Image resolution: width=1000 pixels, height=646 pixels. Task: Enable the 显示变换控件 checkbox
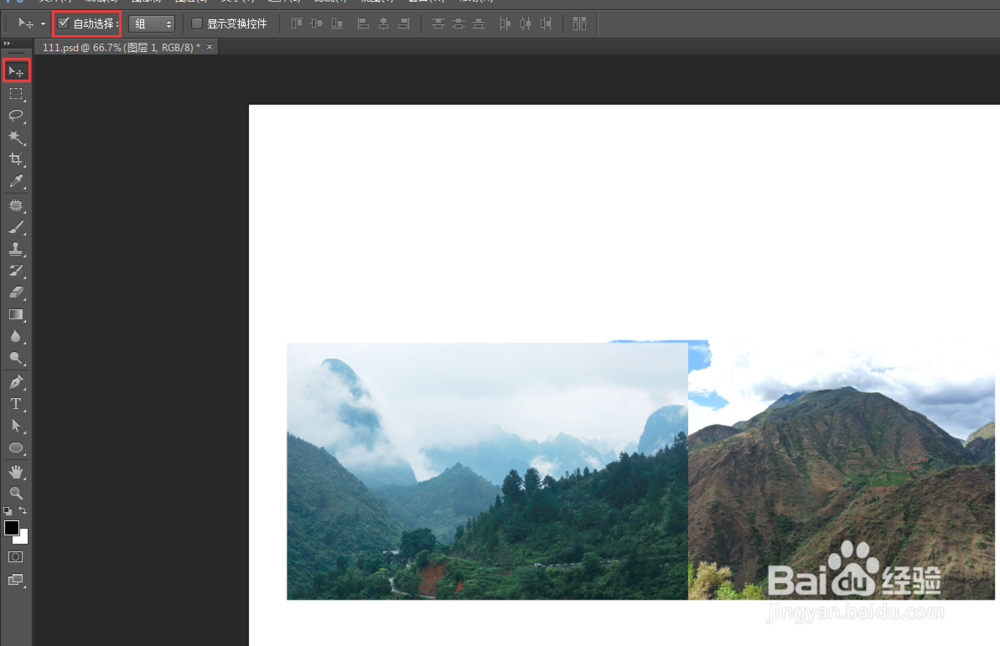[196, 23]
